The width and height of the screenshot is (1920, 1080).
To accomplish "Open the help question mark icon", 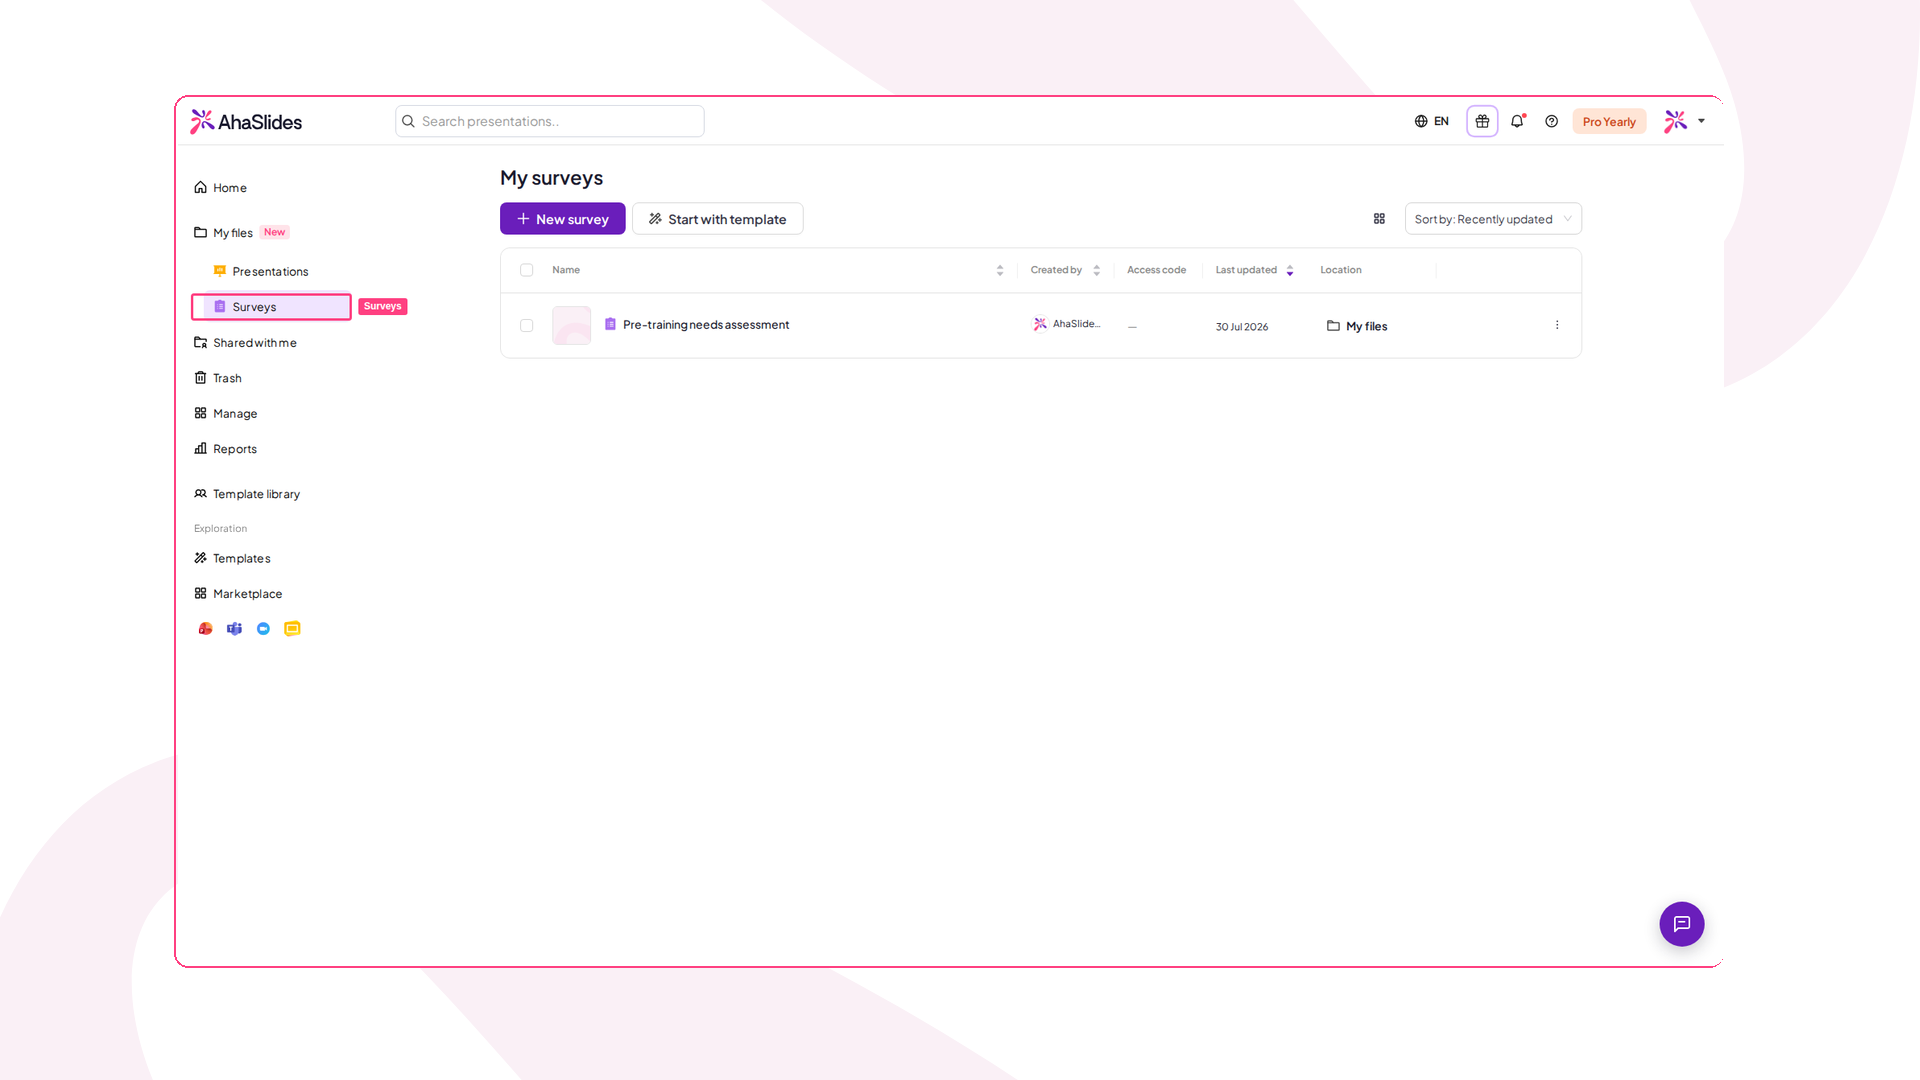I will coord(1551,121).
